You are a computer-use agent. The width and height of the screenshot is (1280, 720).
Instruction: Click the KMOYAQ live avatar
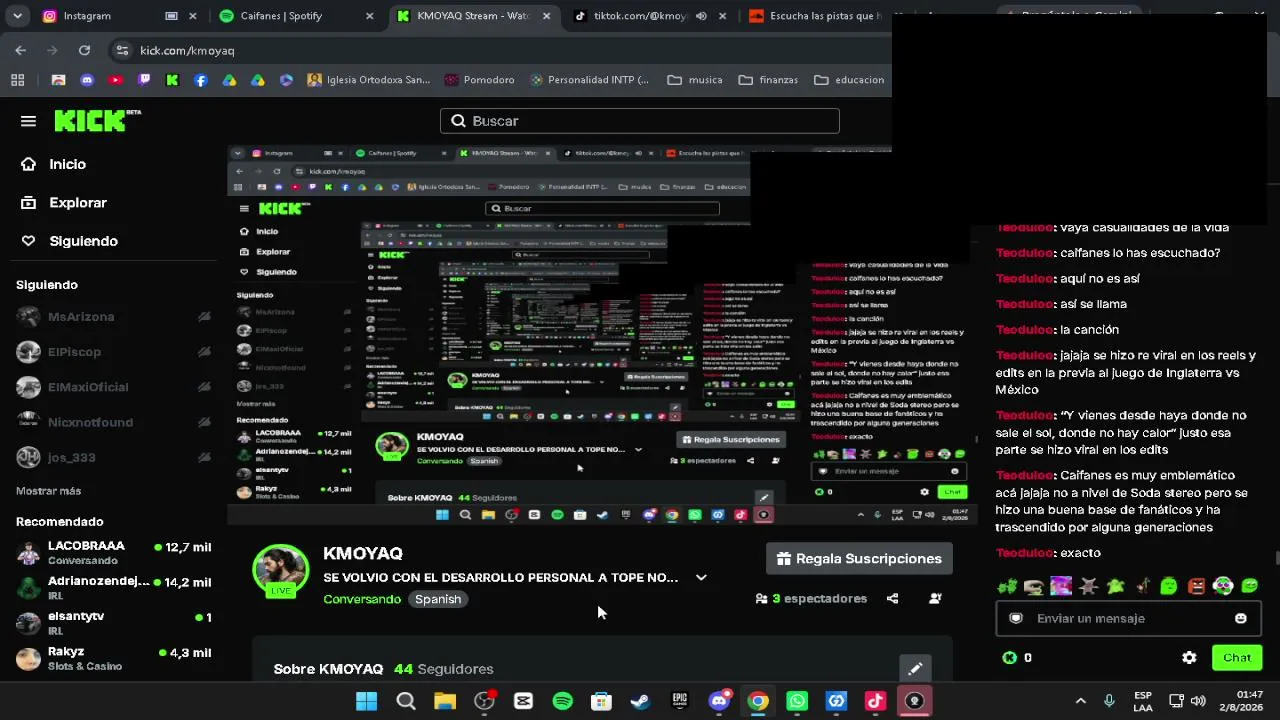(x=280, y=571)
